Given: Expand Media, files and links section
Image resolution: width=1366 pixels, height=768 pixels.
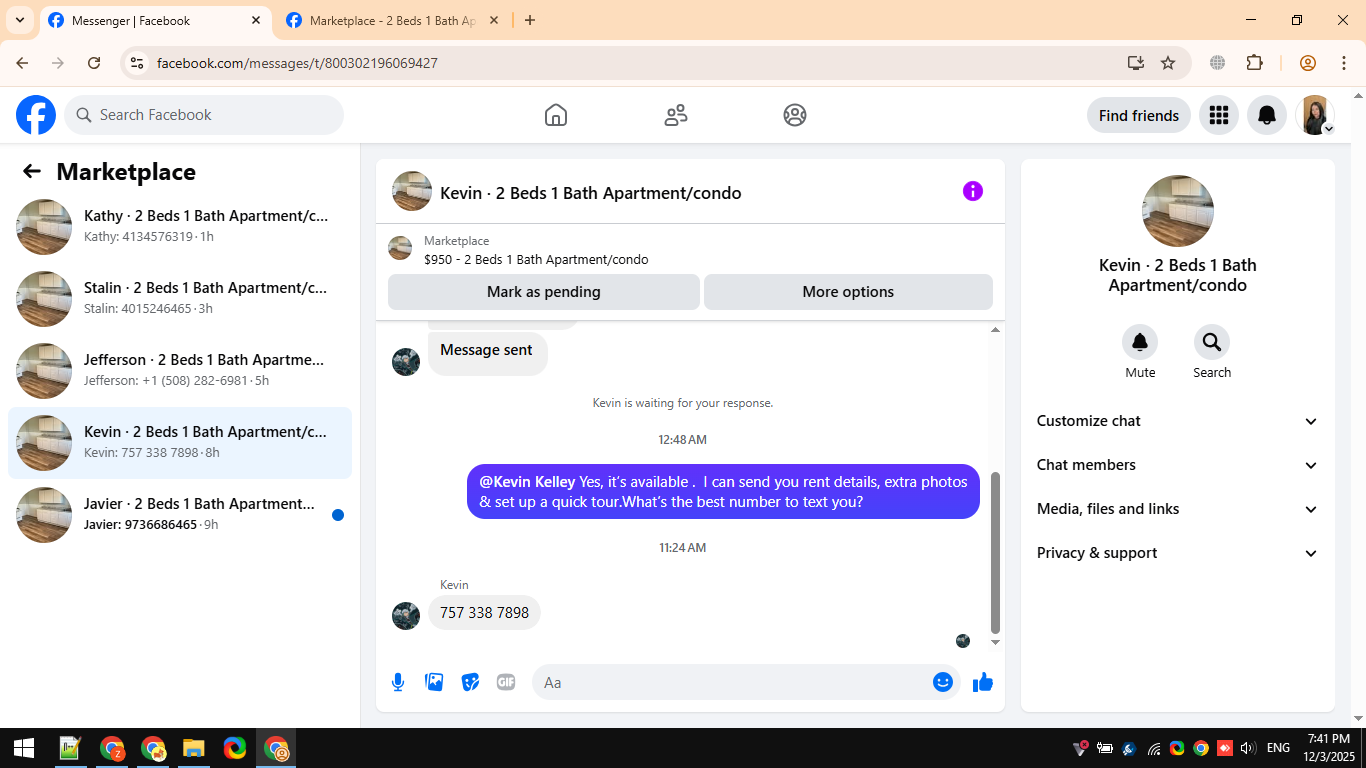Looking at the screenshot, I should pos(1178,509).
